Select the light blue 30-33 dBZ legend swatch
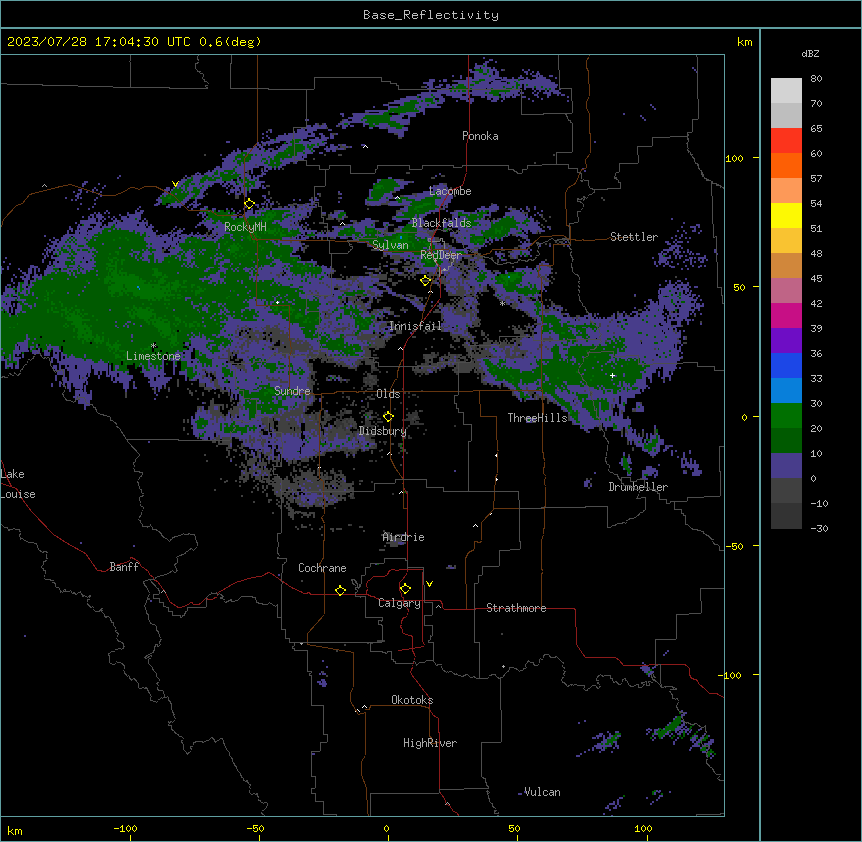 pos(786,391)
